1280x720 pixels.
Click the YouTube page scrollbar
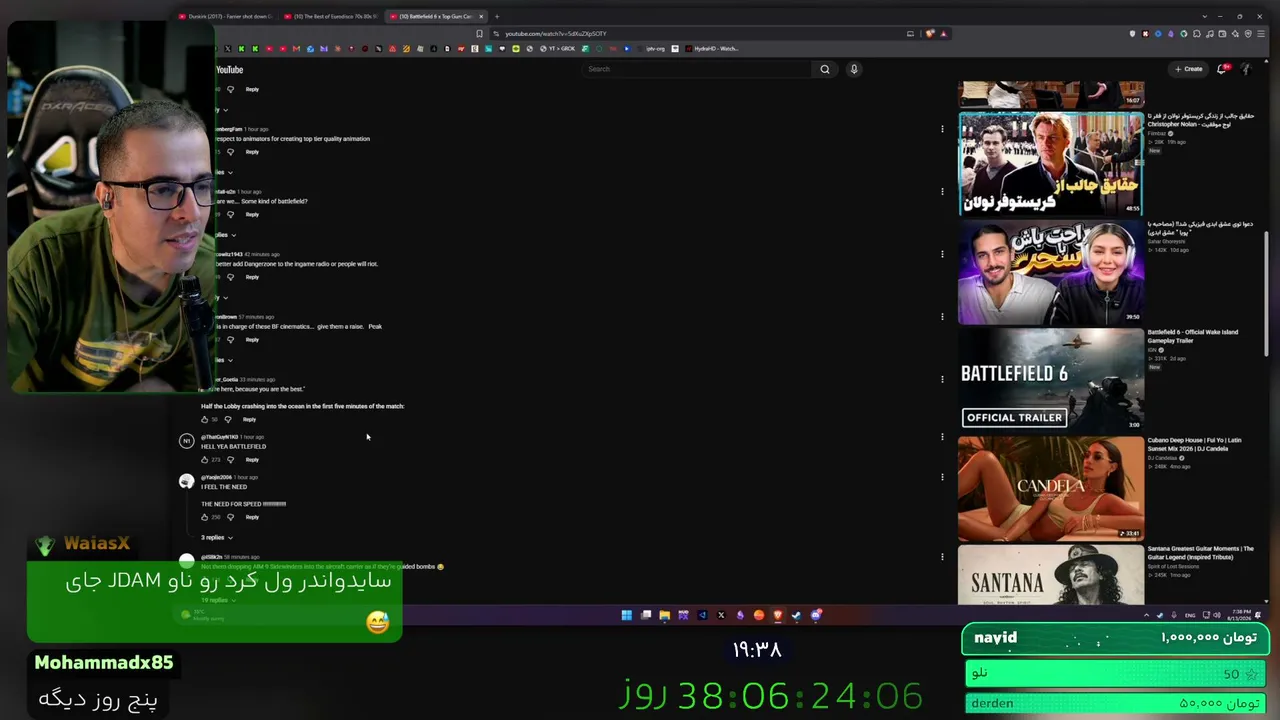1267,294
